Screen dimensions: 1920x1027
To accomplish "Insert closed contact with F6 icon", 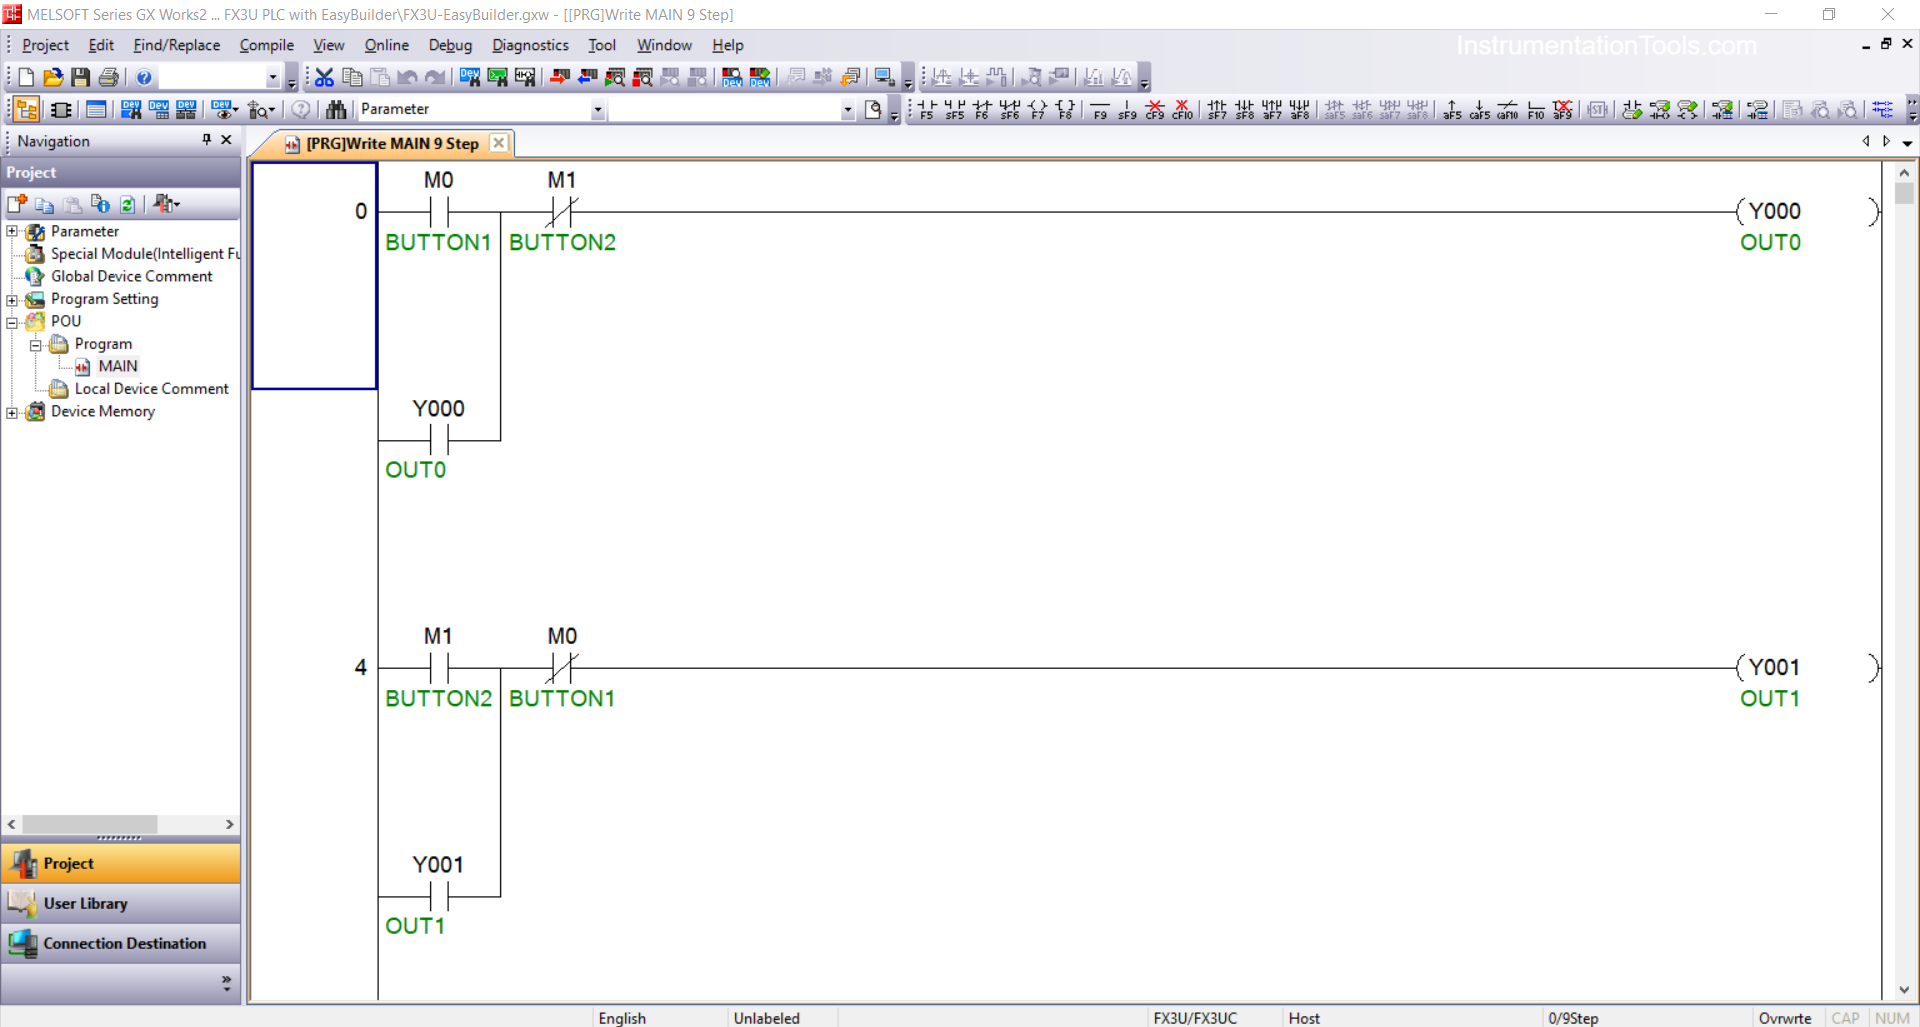I will (x=982, y=109).
